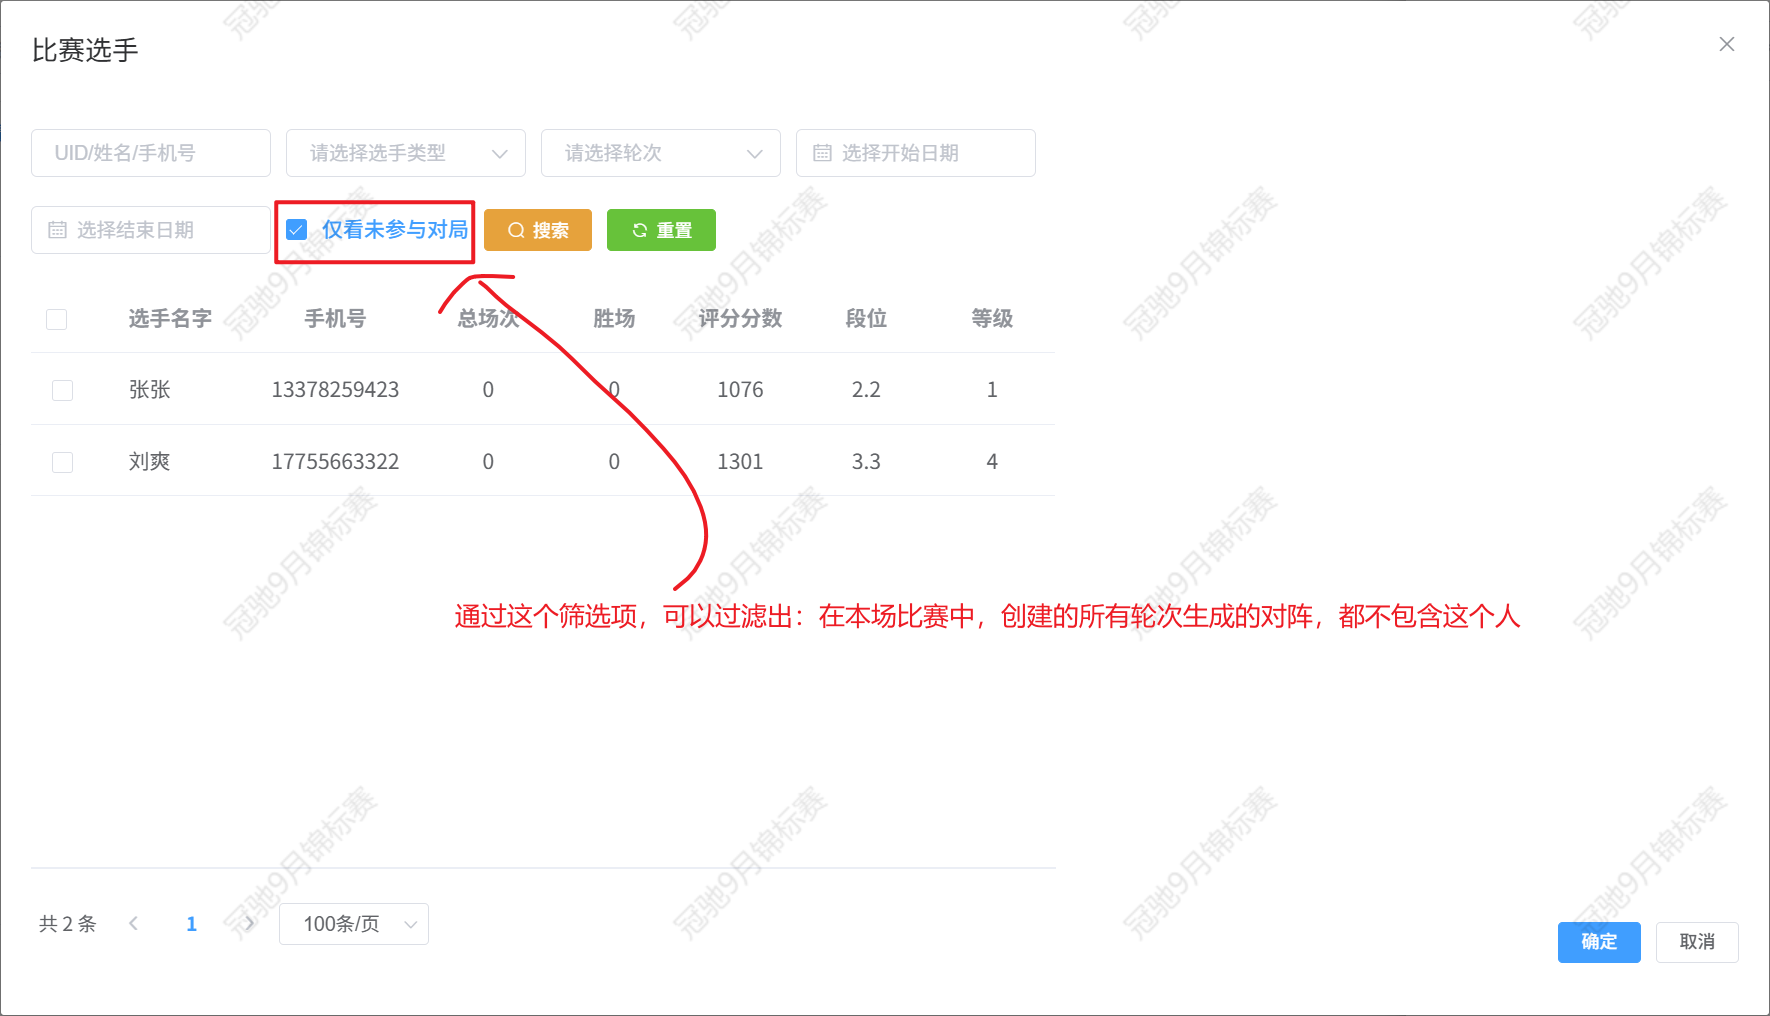Open the 请选择选手类型 dropdown

point(405,153)
